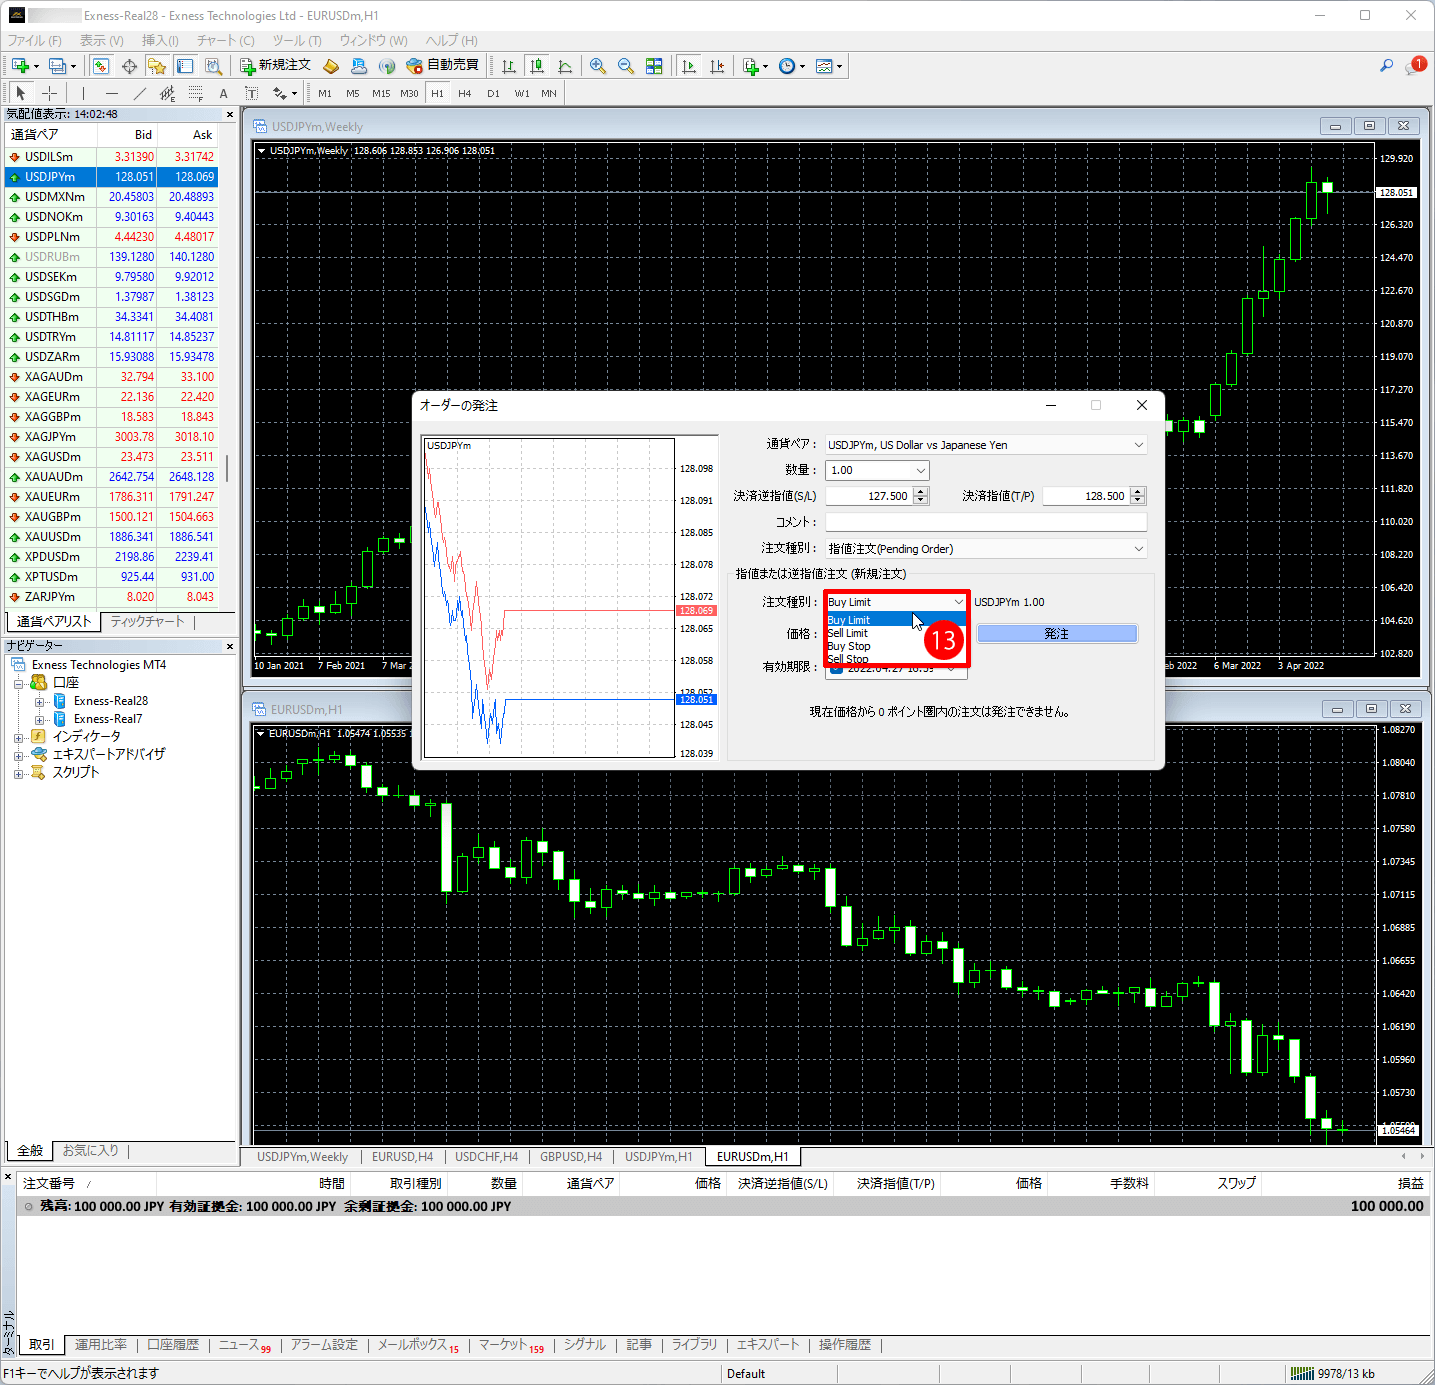1435x1385 pixels.
Task: Toggle the 有効期限 expiry checkbox
Action: coord(836,669)
